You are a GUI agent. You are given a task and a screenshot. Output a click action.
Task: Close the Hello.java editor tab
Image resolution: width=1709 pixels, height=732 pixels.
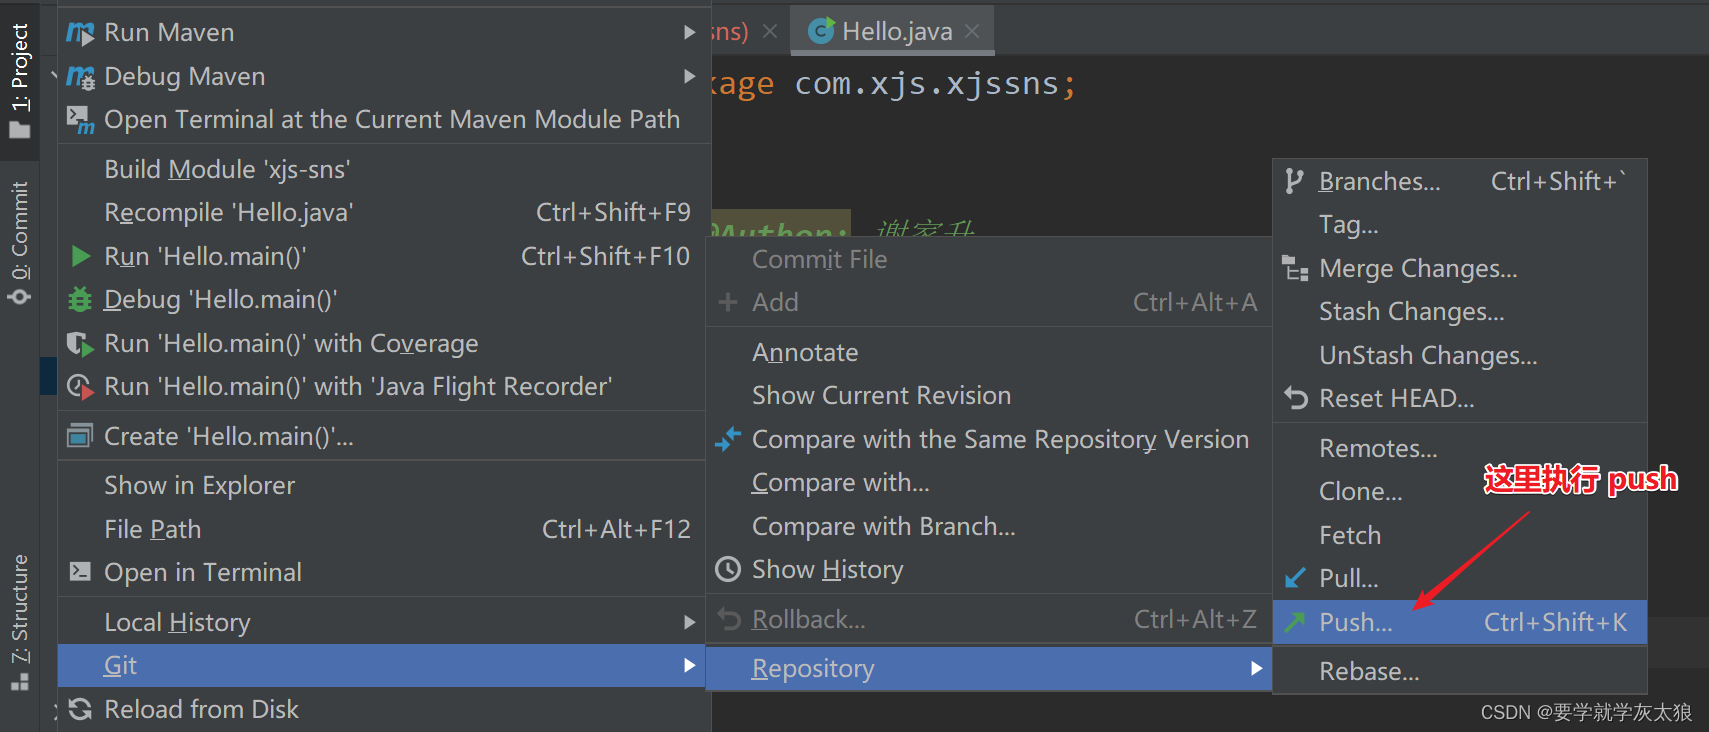tap(972, 32)
